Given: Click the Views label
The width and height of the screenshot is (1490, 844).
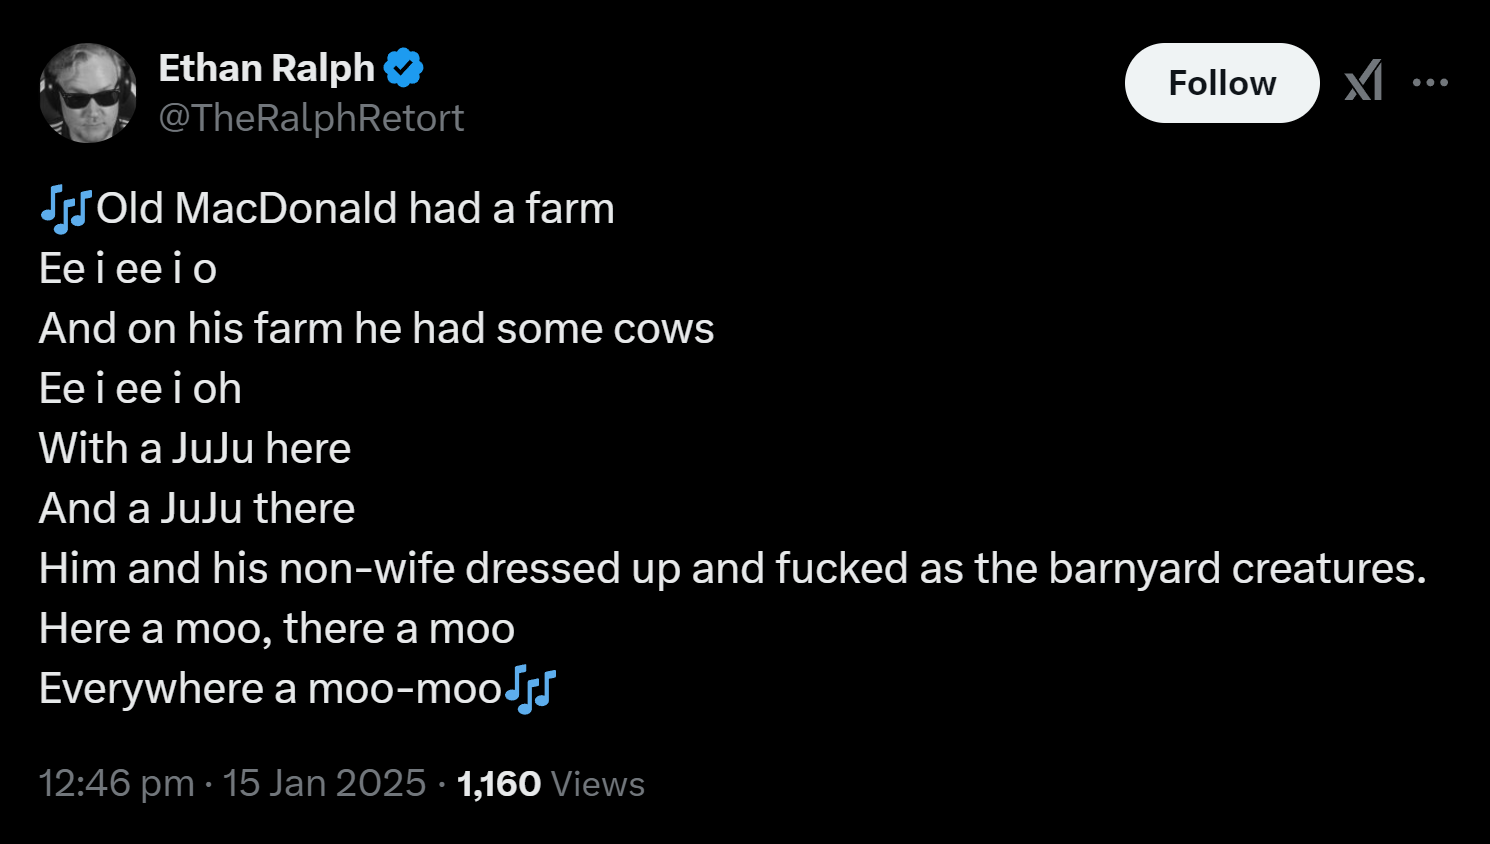Looking at the screenshot, I should click(x=597, y=784).
